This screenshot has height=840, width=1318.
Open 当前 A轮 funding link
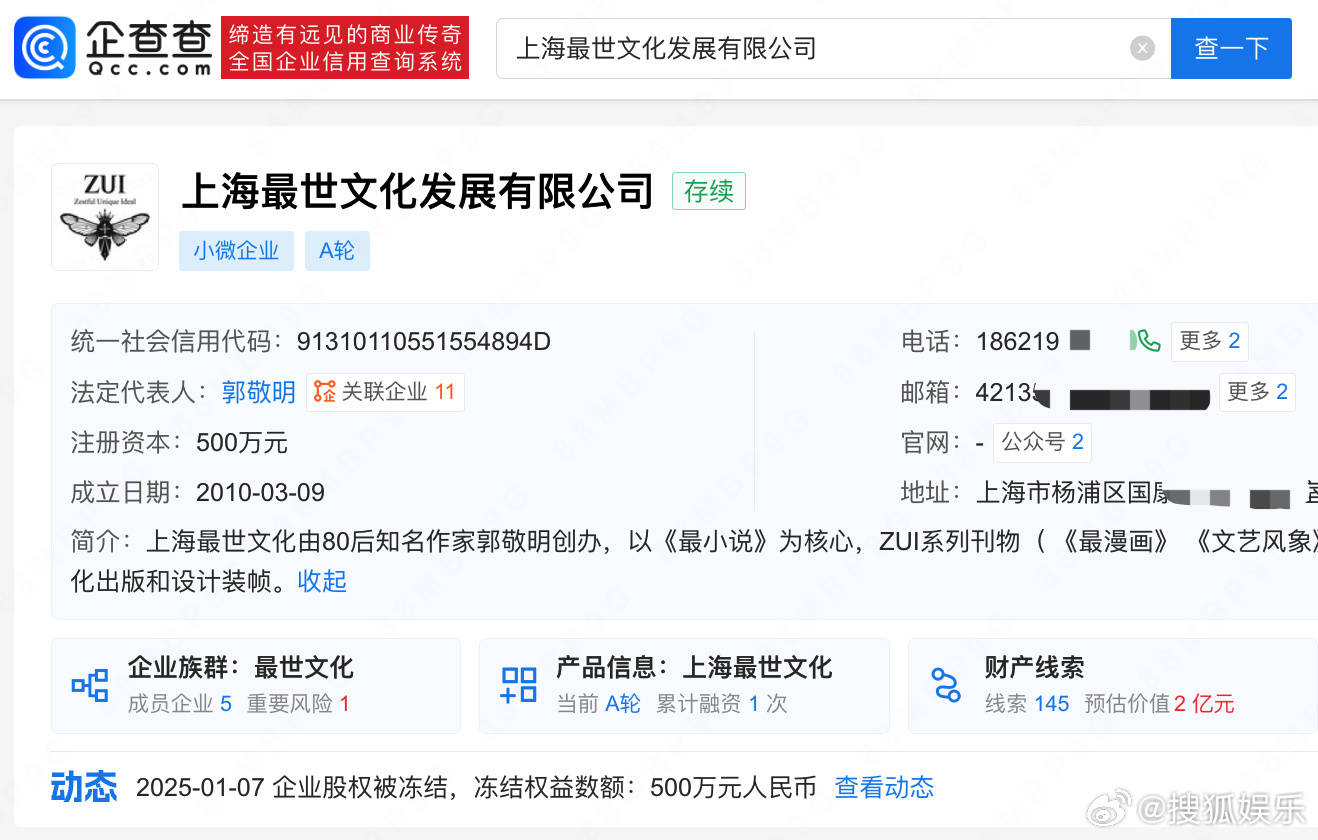pyautogui.click(x=598, y=704)
